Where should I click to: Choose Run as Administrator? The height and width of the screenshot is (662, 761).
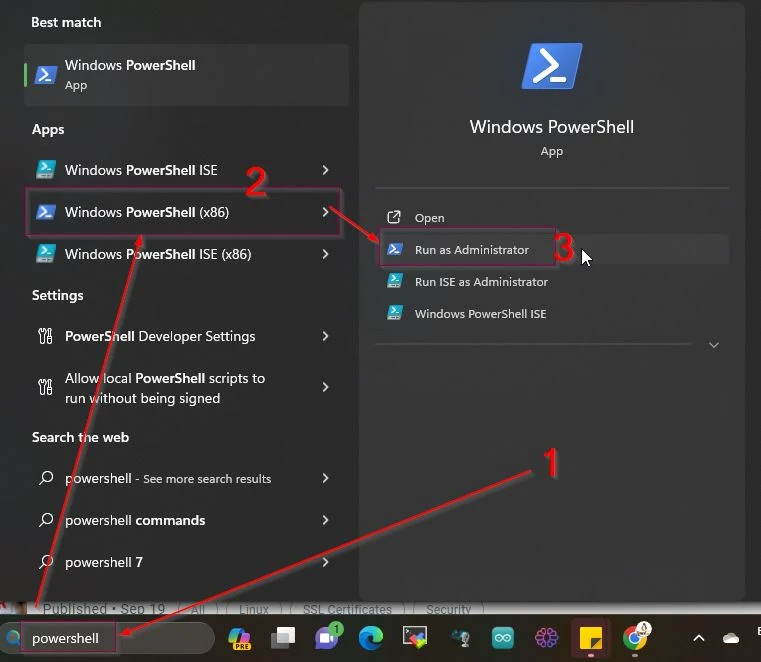(x=552, y=249)
